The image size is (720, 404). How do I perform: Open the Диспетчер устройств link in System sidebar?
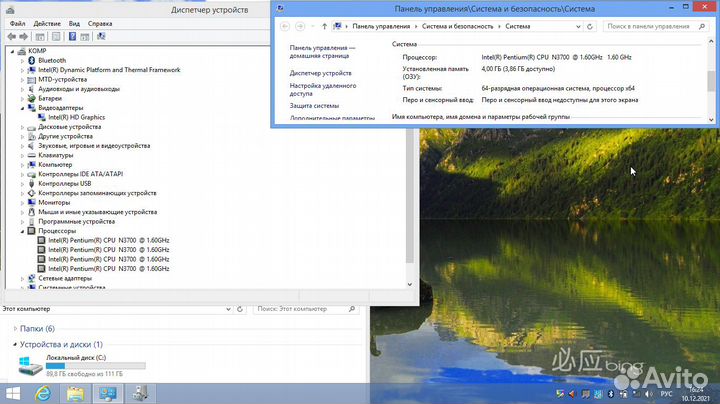click(x=320, y=73)
